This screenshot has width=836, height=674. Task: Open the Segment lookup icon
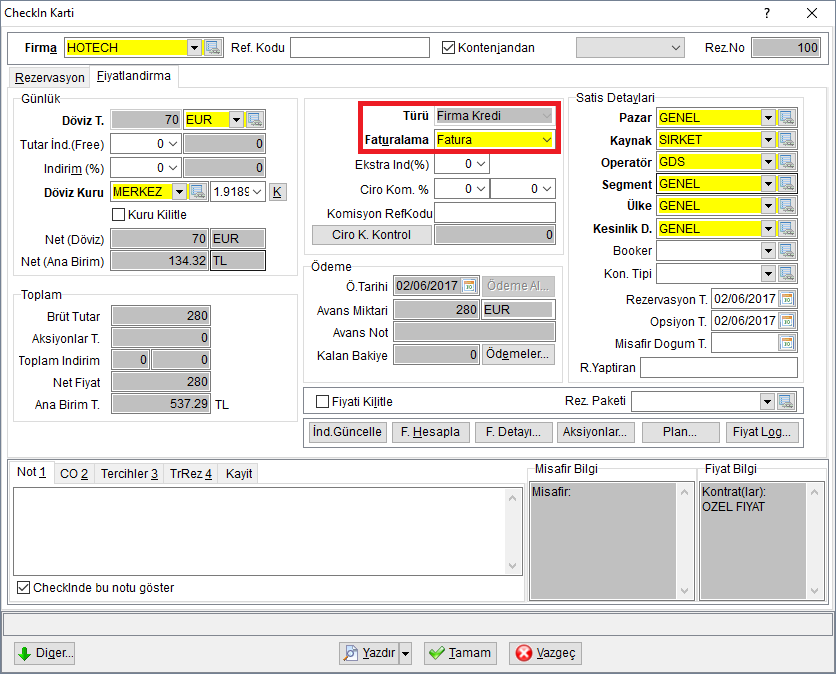[x=787, y=184]
